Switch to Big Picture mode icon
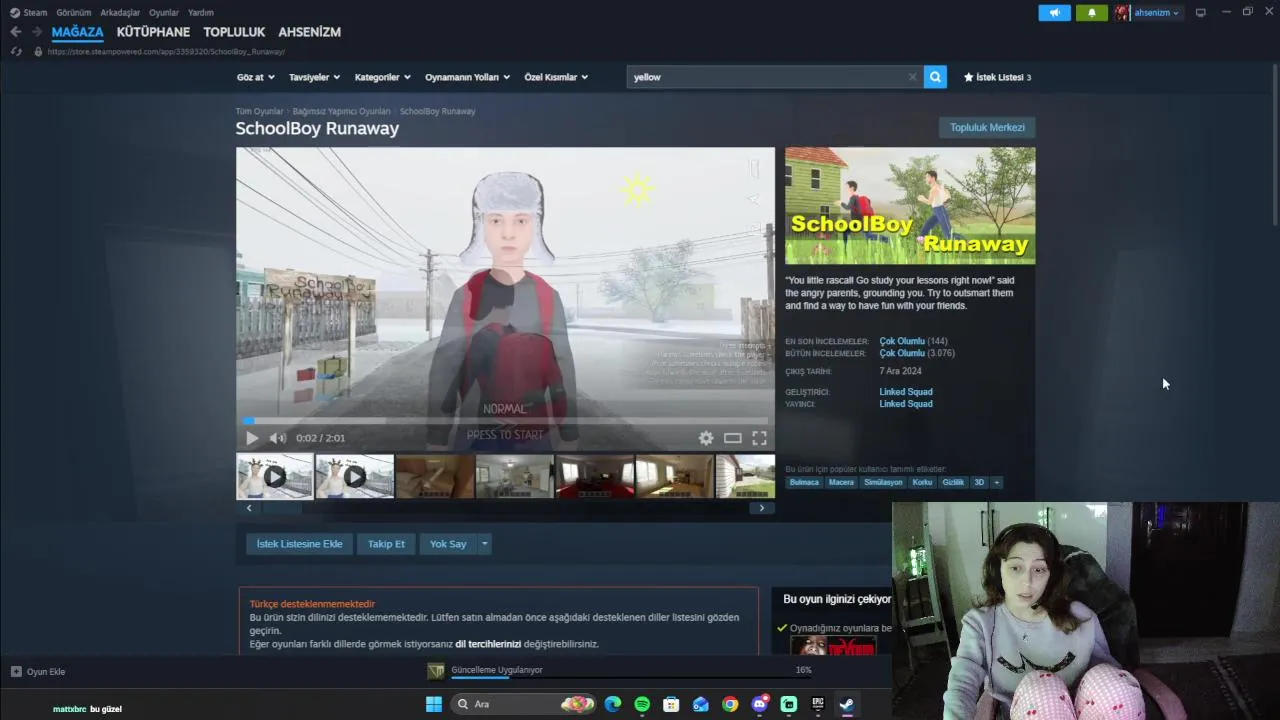The width and height of the screenshot is (1280, 720). pos(1200,12)
